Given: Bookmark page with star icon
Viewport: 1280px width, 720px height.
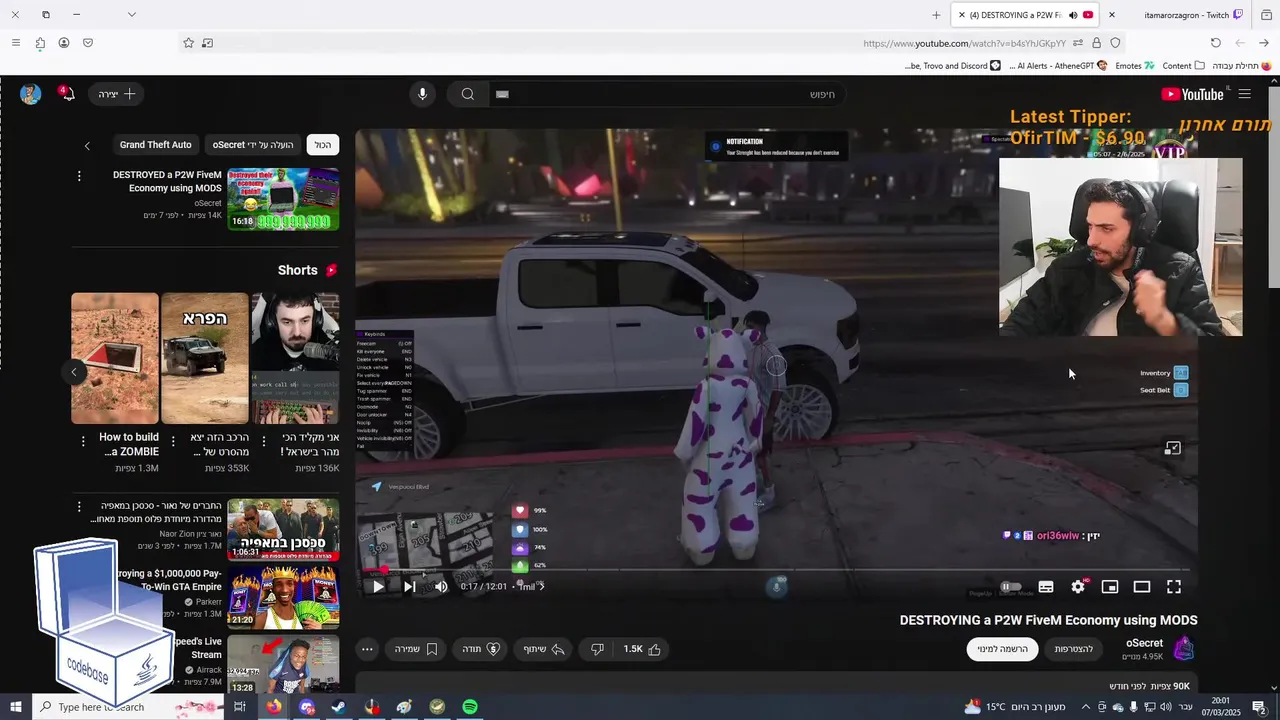Looking at the screenshot, I should click(188, 43).
